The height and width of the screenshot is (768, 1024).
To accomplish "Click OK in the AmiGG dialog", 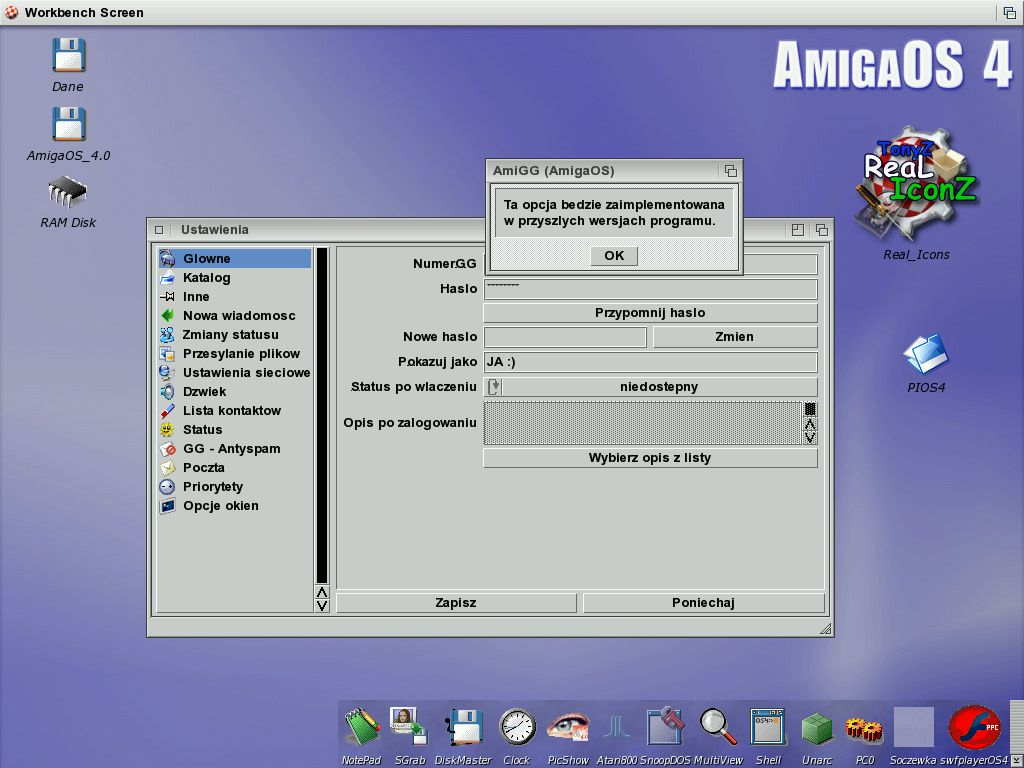I will (614, 255).
